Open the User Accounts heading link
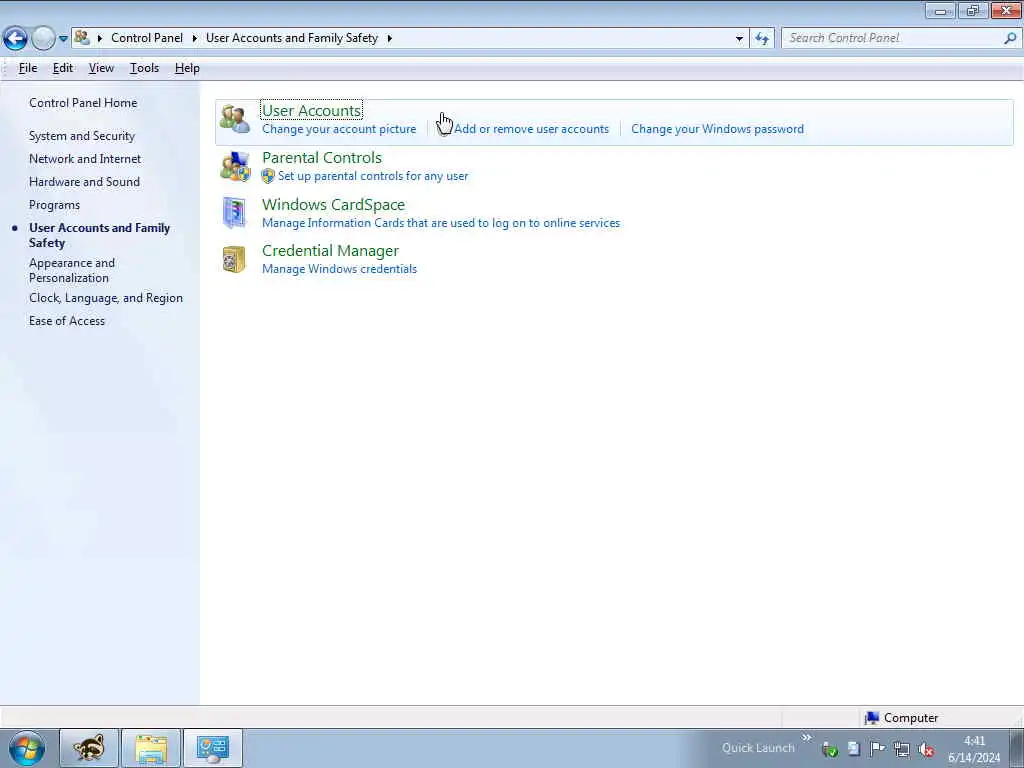Viewport: 1024px width, 768px height. tap(312, 110)
